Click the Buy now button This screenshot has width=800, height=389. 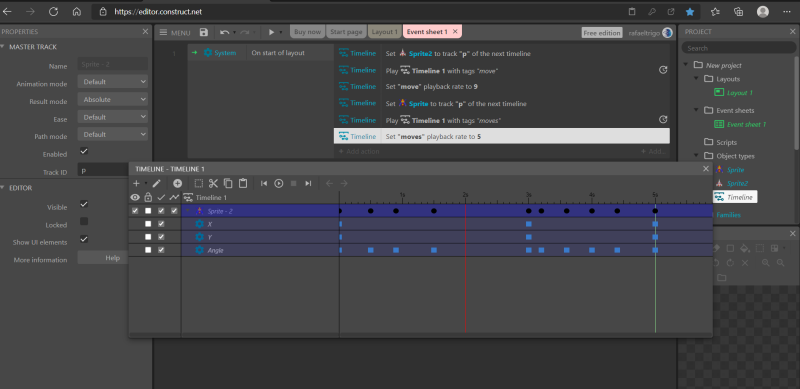[308, 32]
